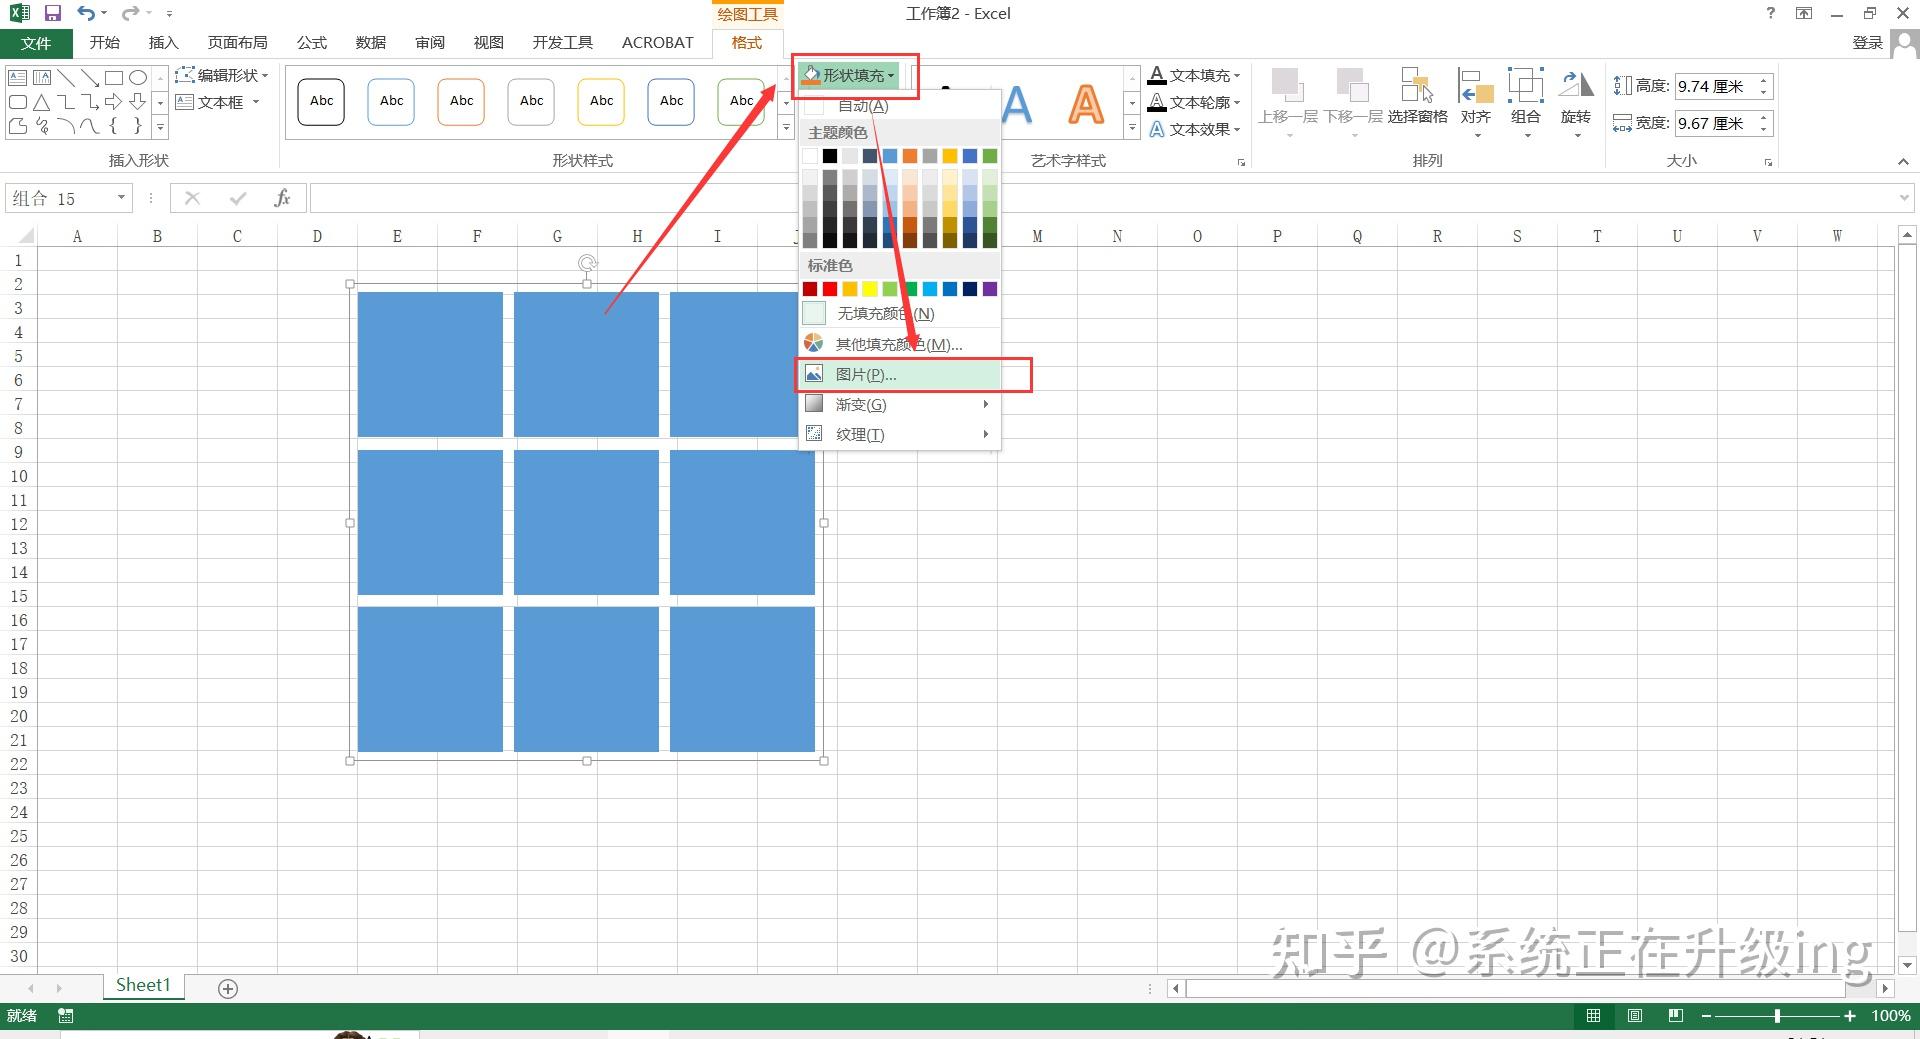1920x1039 pixels.
Task: Click the Undo arrow icon
Action: 86,13
